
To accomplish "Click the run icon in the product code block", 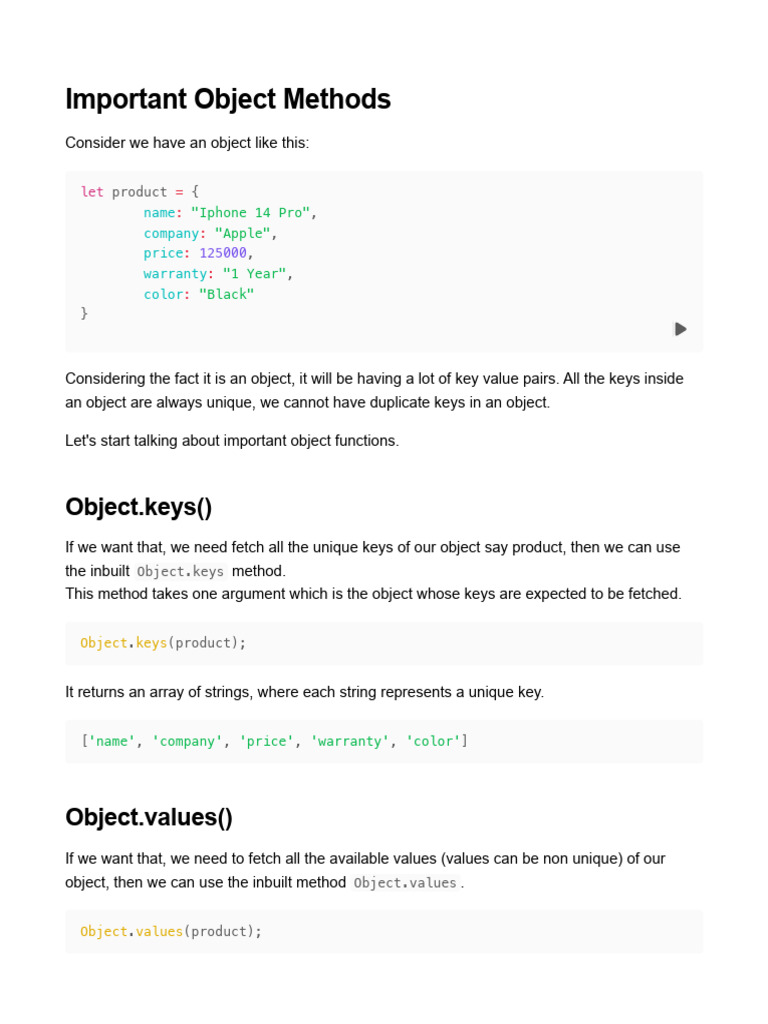I will [x=680, y=329].
